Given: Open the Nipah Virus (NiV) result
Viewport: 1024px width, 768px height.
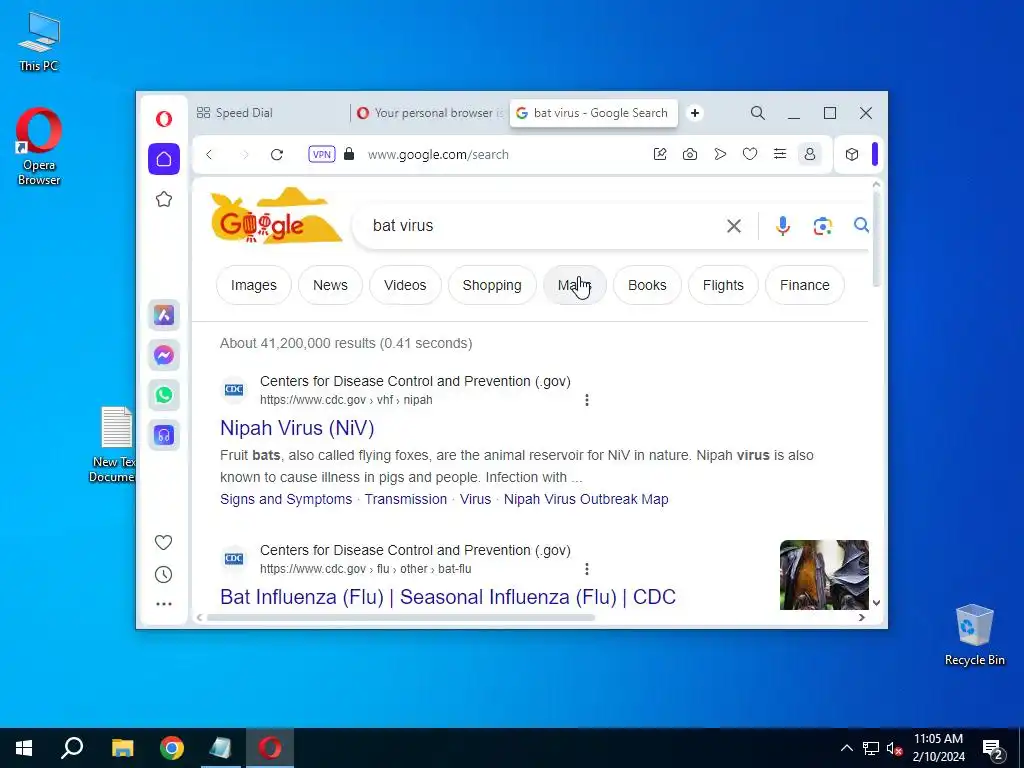Looking at the screenshot, I should [297, 428].
